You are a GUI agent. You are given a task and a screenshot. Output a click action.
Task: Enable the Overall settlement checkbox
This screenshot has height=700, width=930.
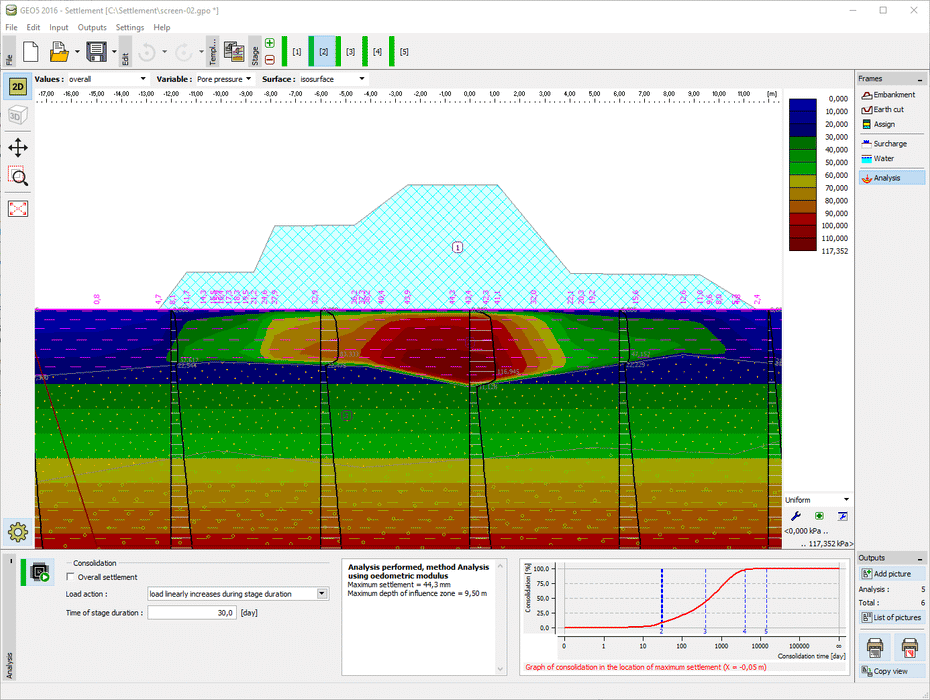[x=70, y=577]
